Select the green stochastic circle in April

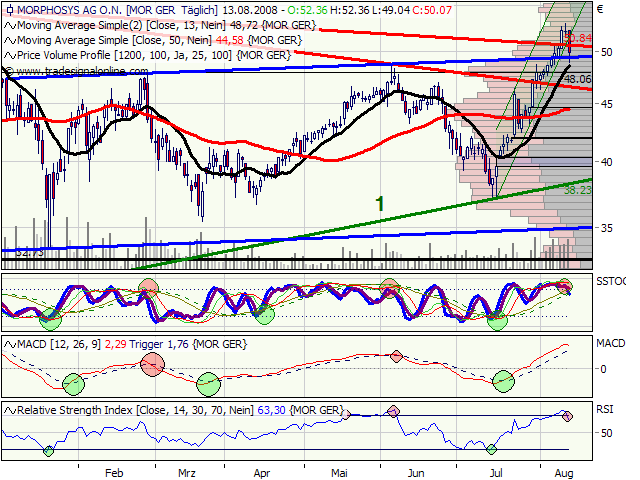pos(264,314)
